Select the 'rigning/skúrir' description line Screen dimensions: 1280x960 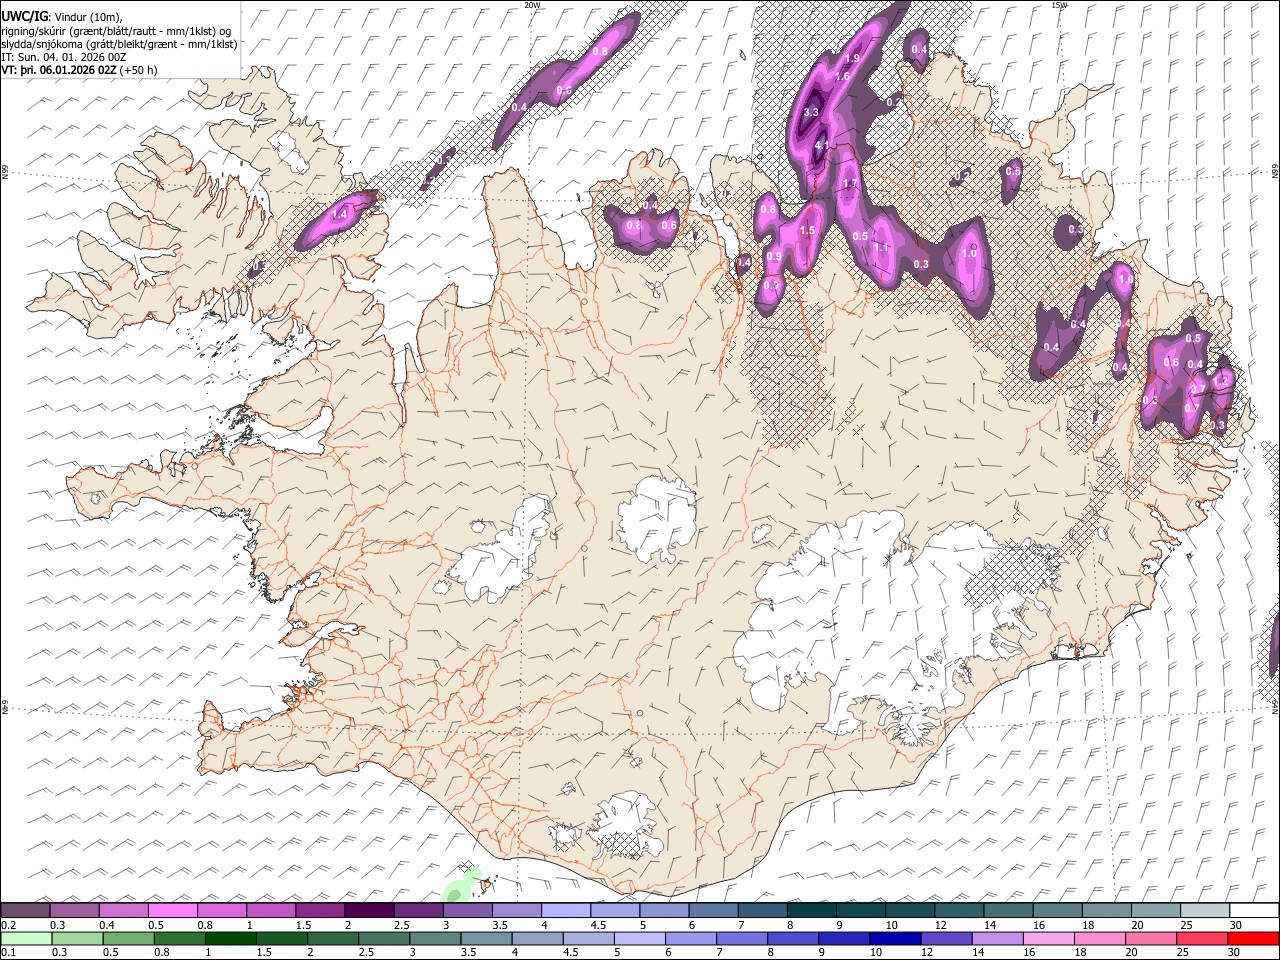click(x=117, y=31)
